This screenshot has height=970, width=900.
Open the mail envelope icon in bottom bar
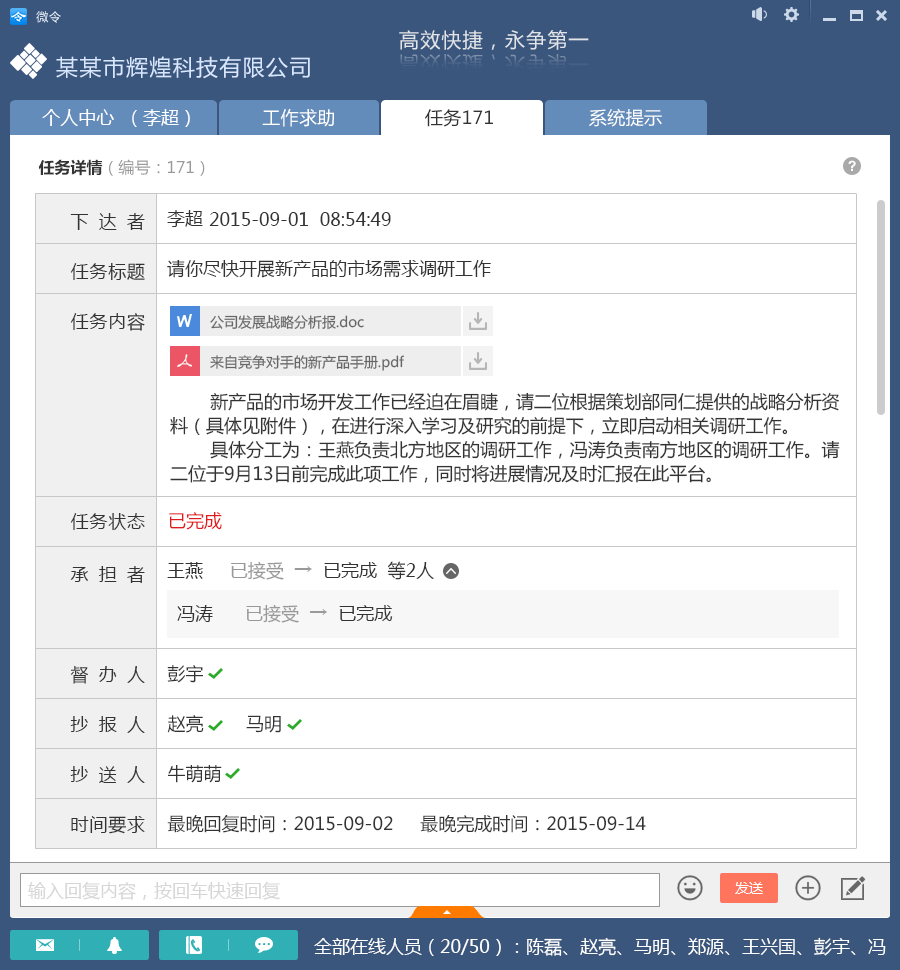(x=45, y=945)
